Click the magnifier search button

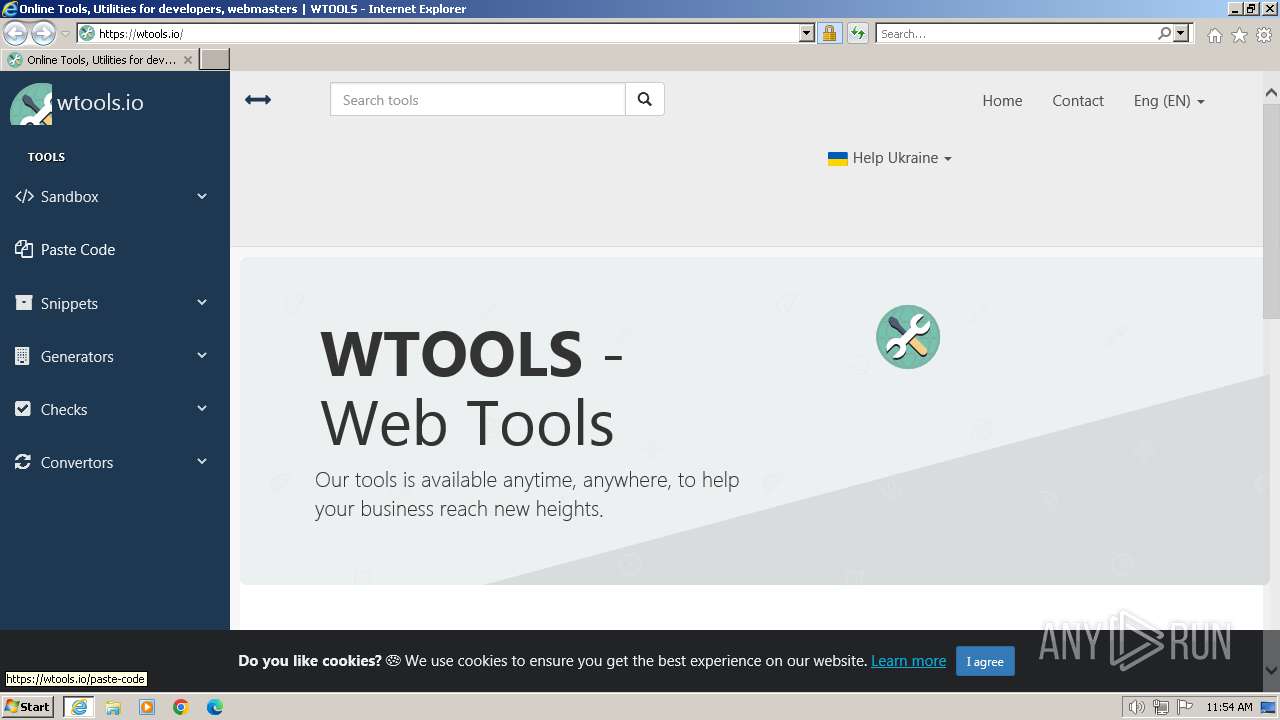(645, 100)
